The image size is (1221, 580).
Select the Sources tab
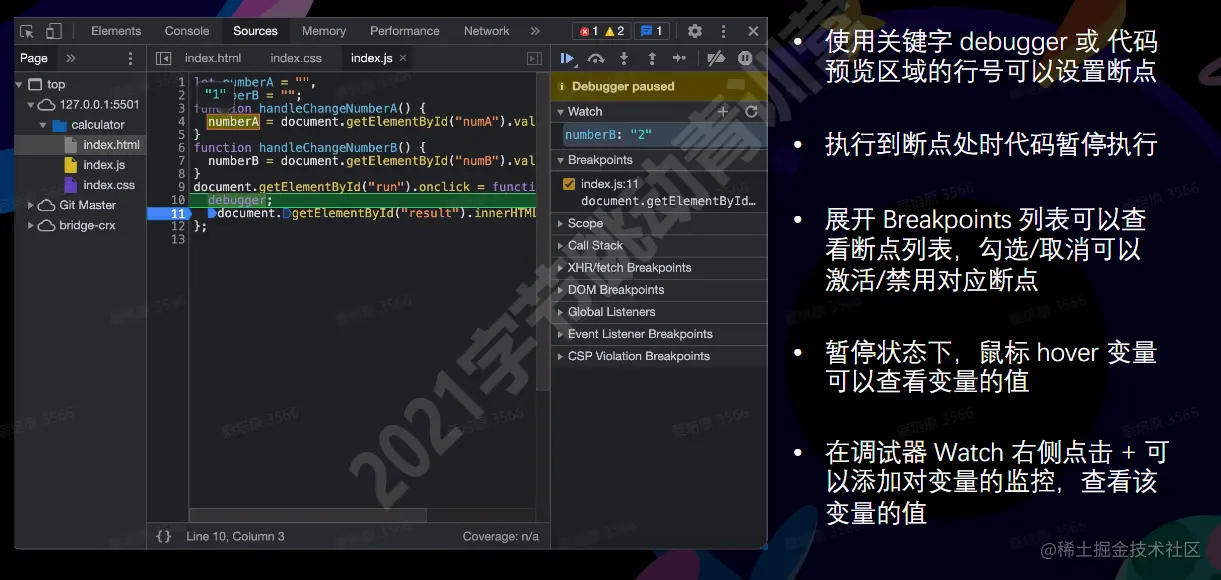pyautogui.click(x=255, y=31)
